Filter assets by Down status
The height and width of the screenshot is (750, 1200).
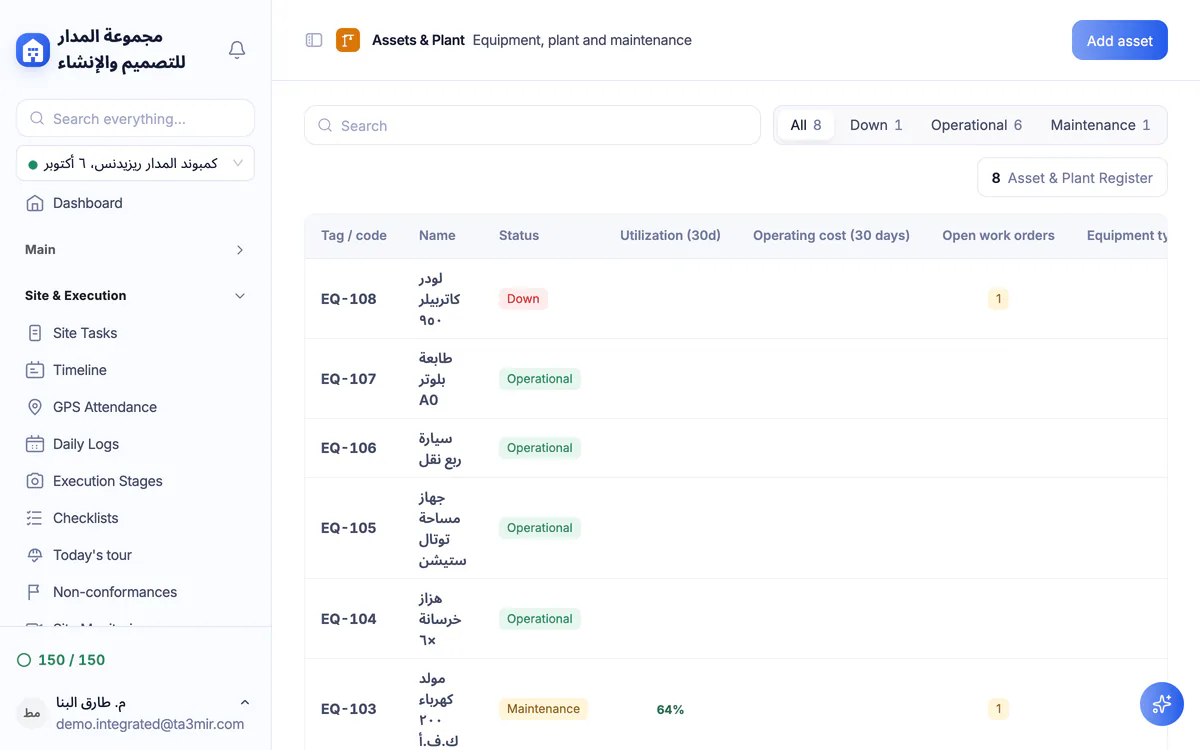coord(876,125)
